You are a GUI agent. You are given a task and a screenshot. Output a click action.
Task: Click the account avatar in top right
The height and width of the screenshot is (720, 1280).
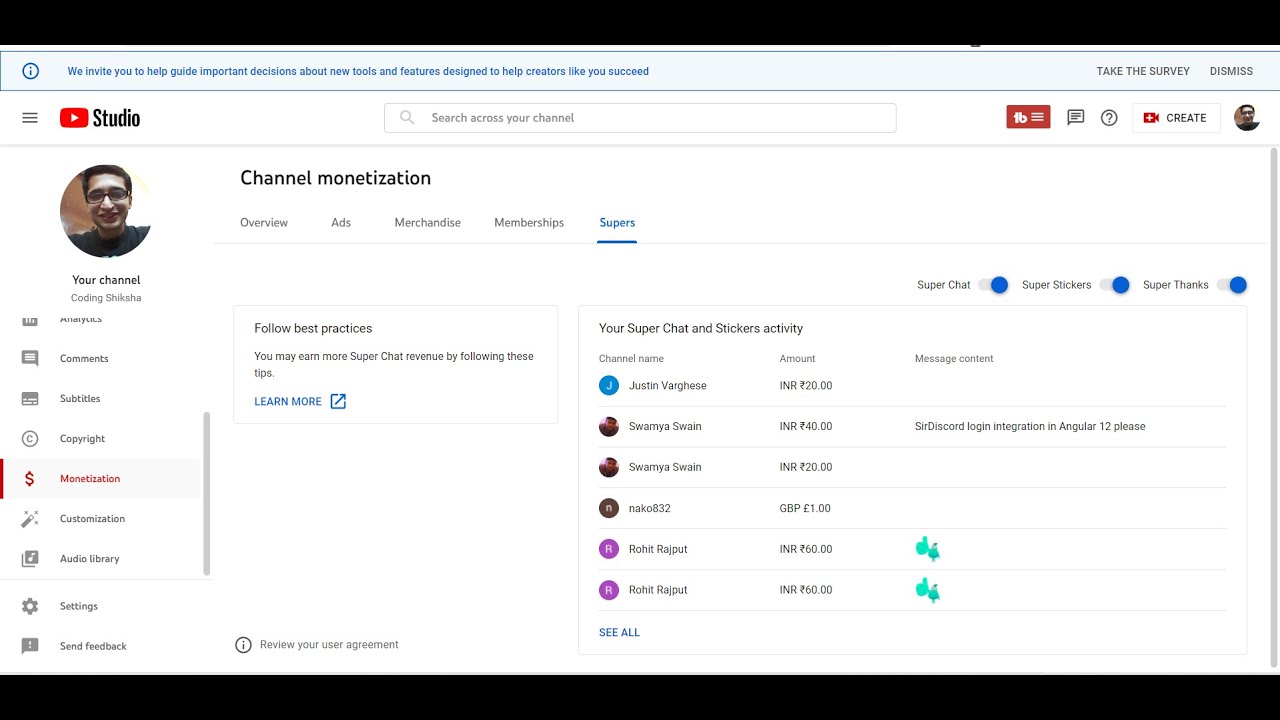pyautogui.click(x=1246, y=118)
